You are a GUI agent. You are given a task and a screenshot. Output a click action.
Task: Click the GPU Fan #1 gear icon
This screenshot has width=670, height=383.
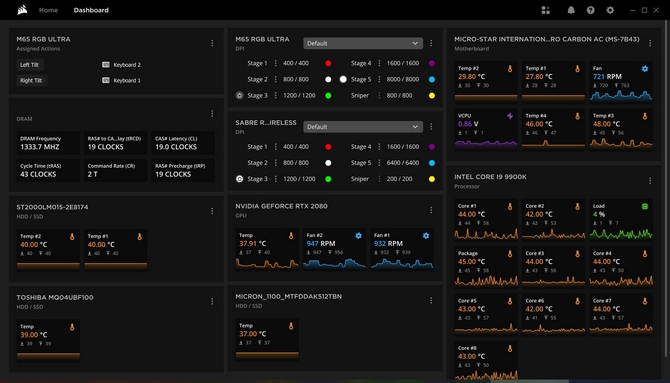(x=426, y=236)
